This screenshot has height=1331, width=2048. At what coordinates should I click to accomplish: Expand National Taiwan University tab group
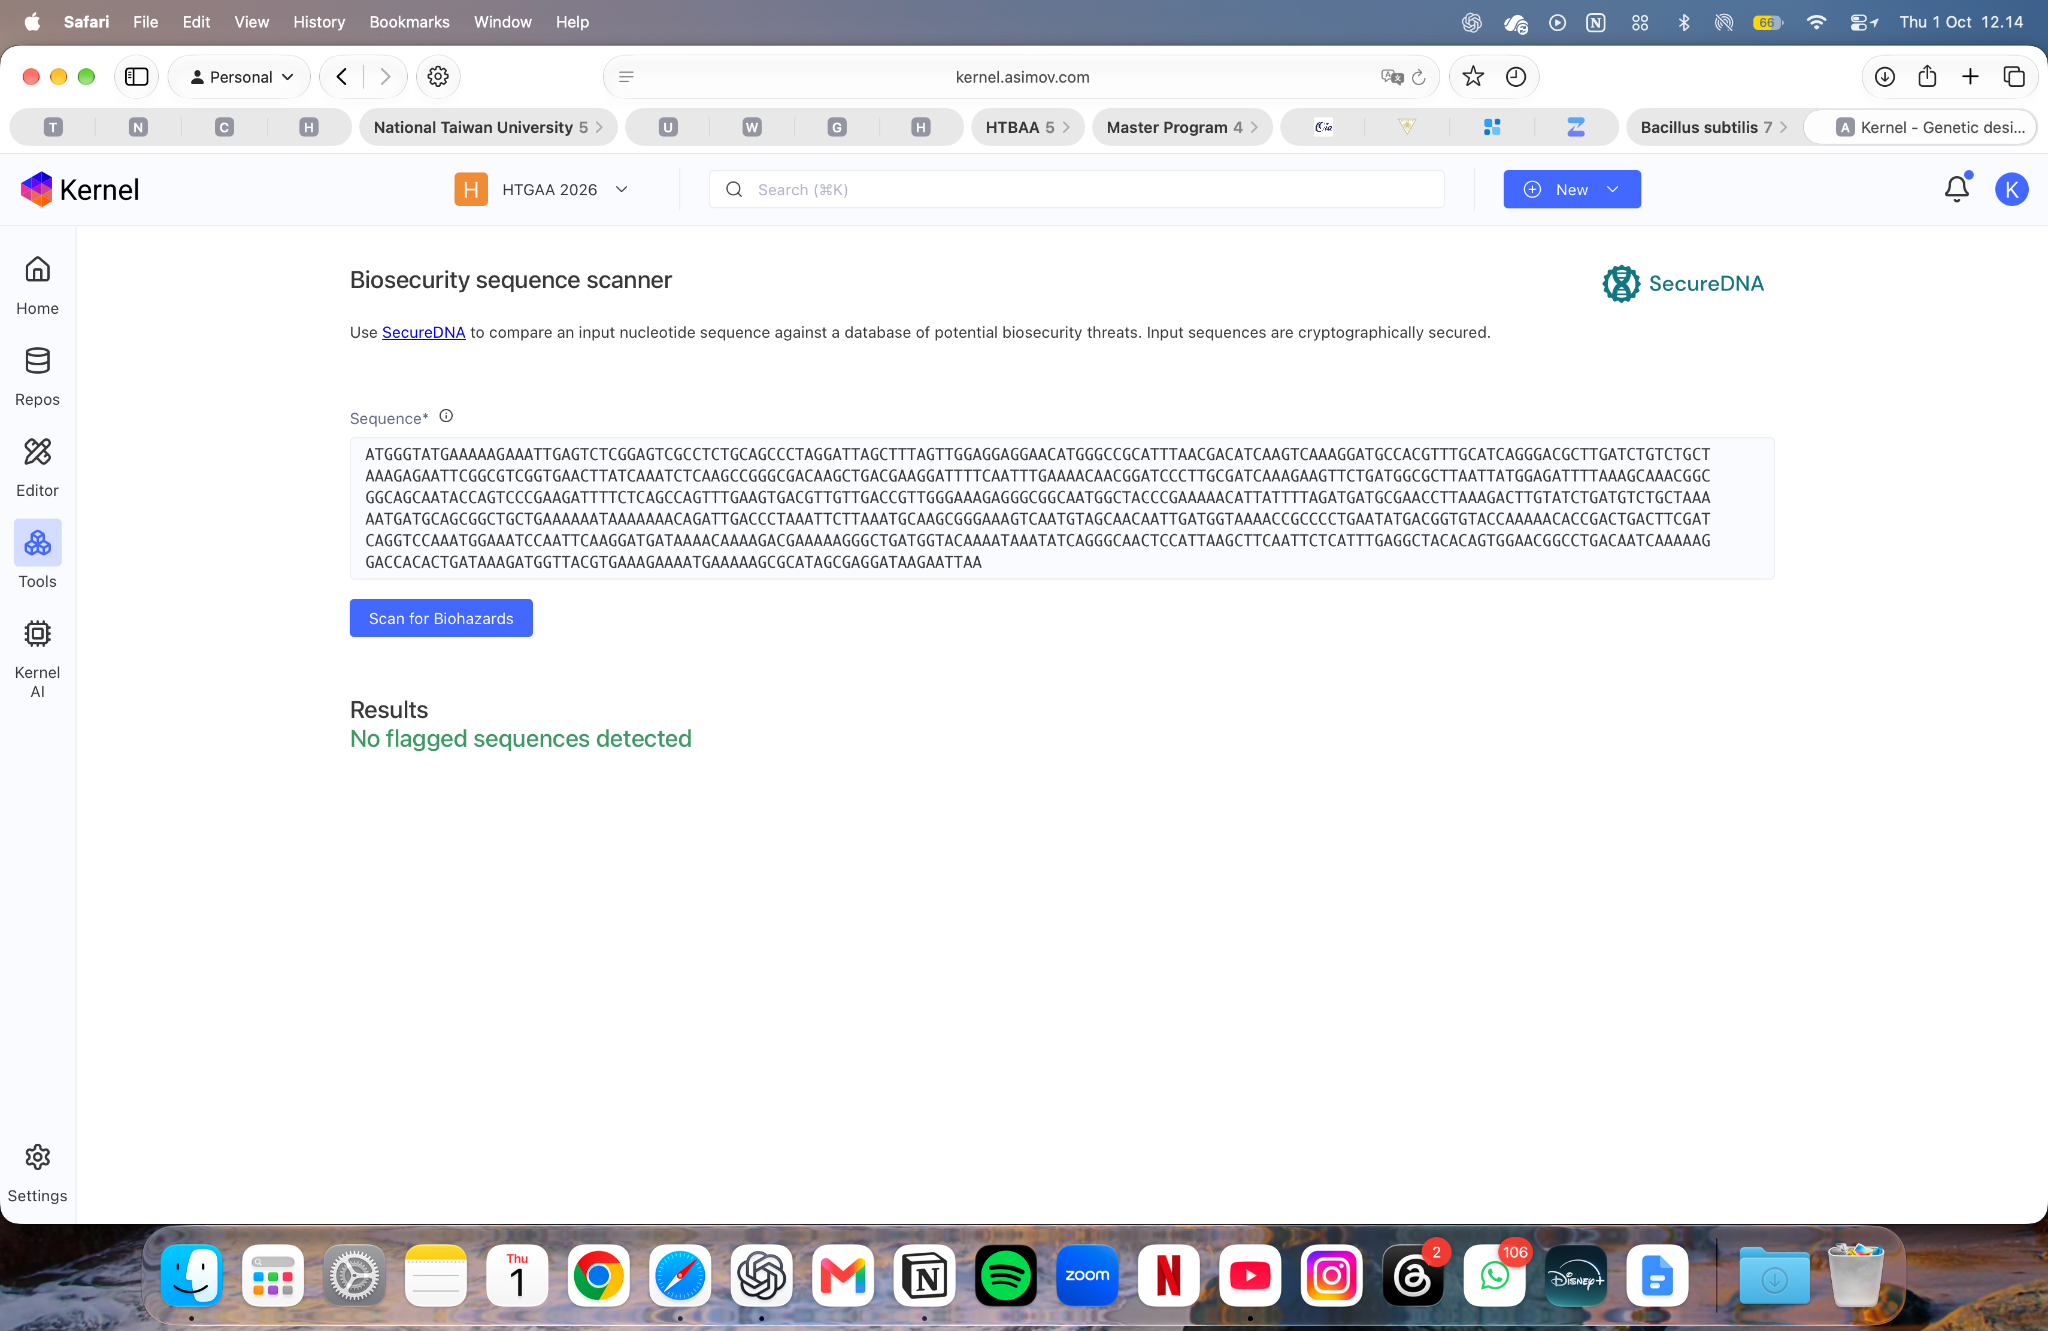point(488,127)
